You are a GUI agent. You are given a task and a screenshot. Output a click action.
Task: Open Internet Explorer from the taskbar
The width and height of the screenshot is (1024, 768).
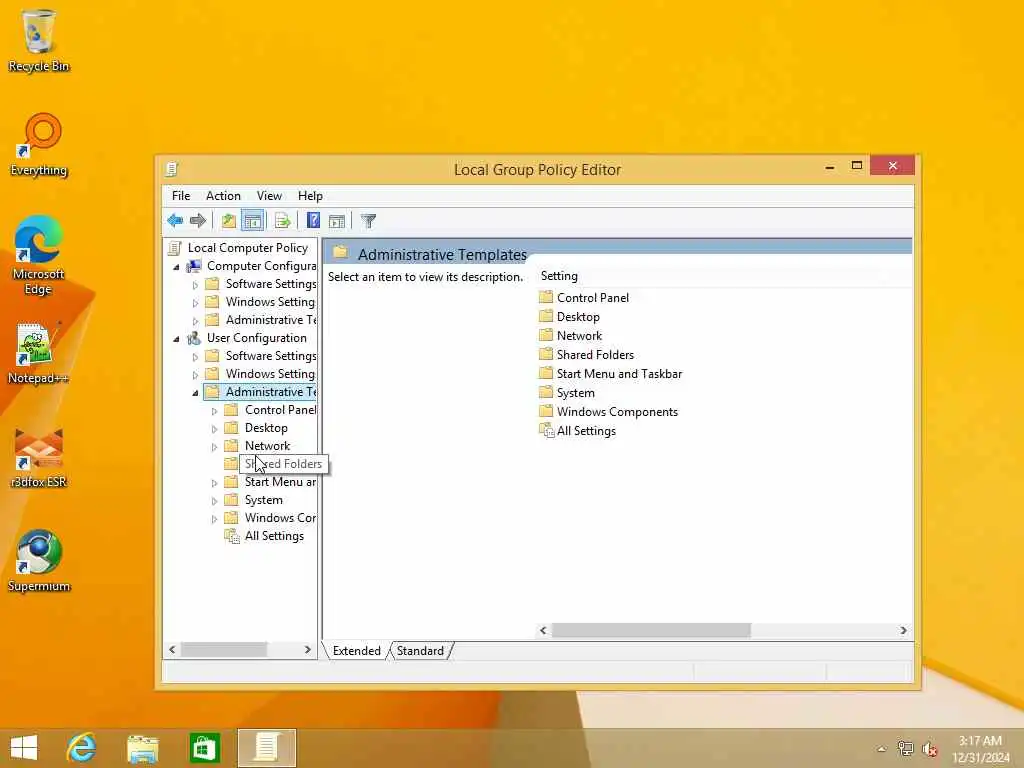click(81, 748)
